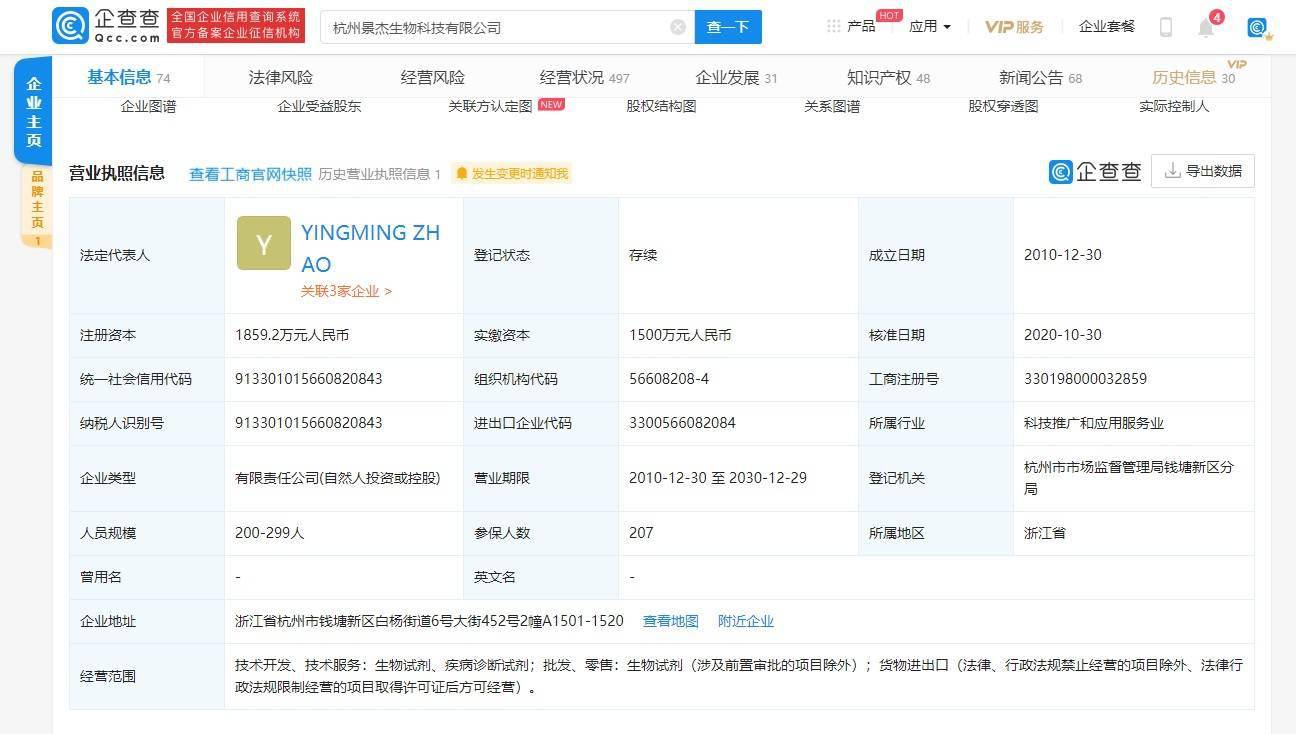Click the 导出数据 export button

click(1203, 171)
